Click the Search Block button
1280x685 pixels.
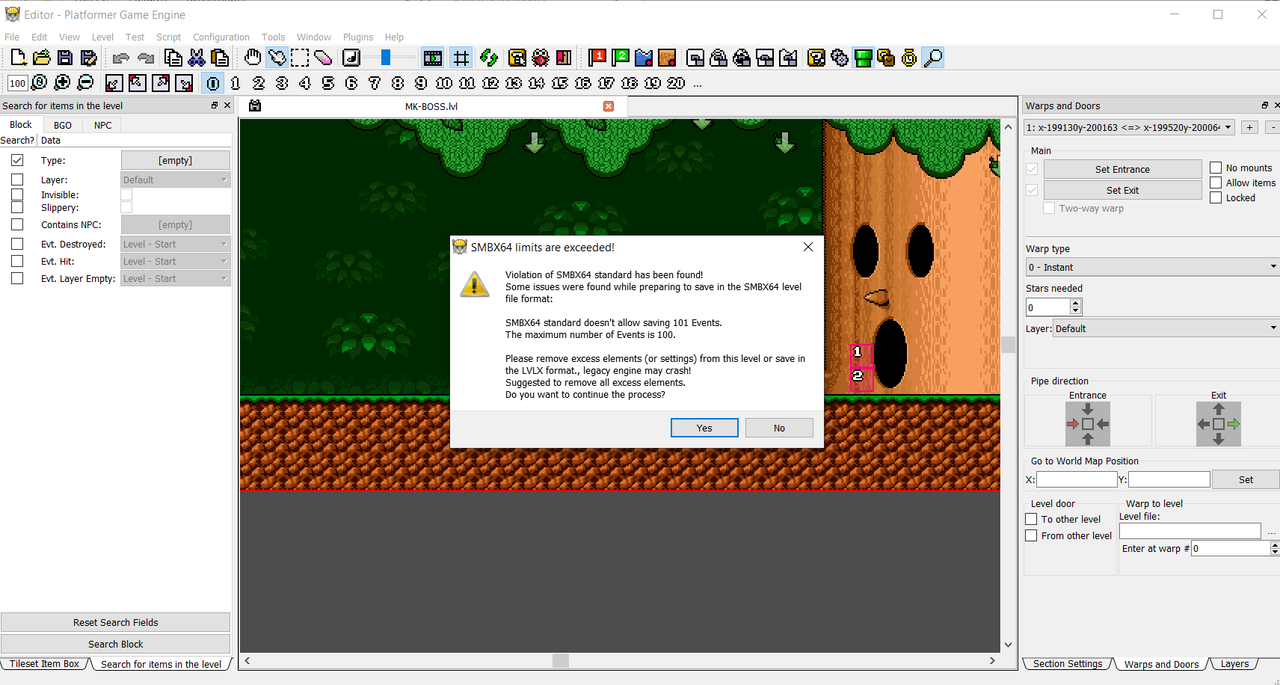click(115, 644)
